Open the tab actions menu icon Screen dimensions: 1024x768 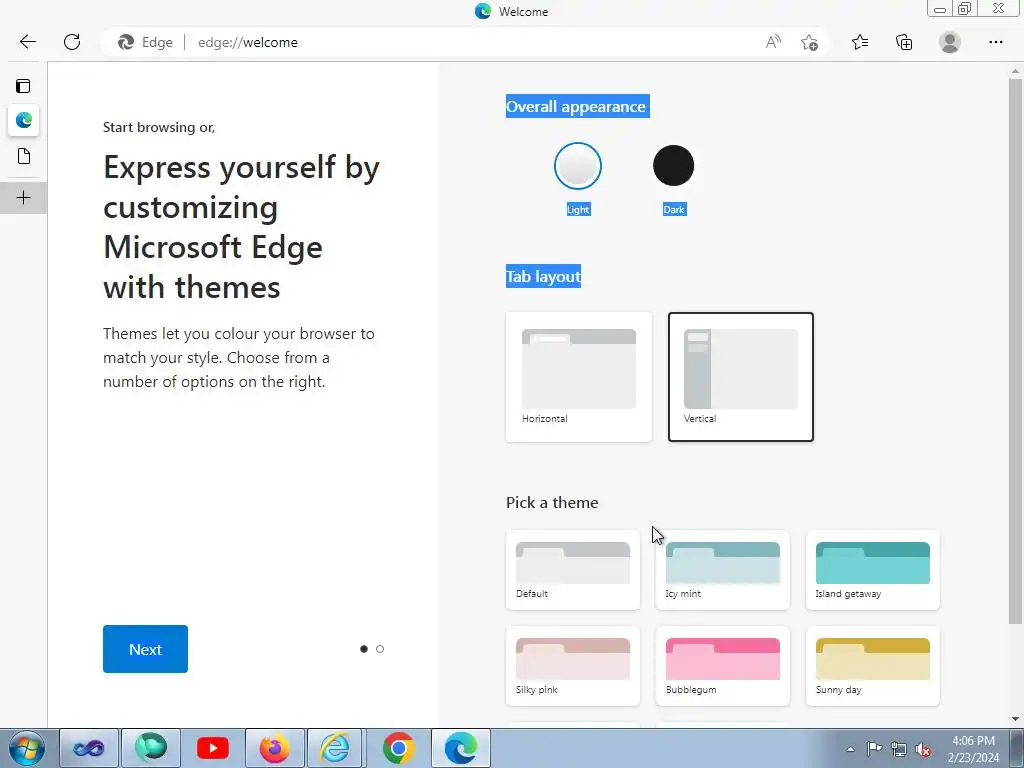[x=24, y=86]
